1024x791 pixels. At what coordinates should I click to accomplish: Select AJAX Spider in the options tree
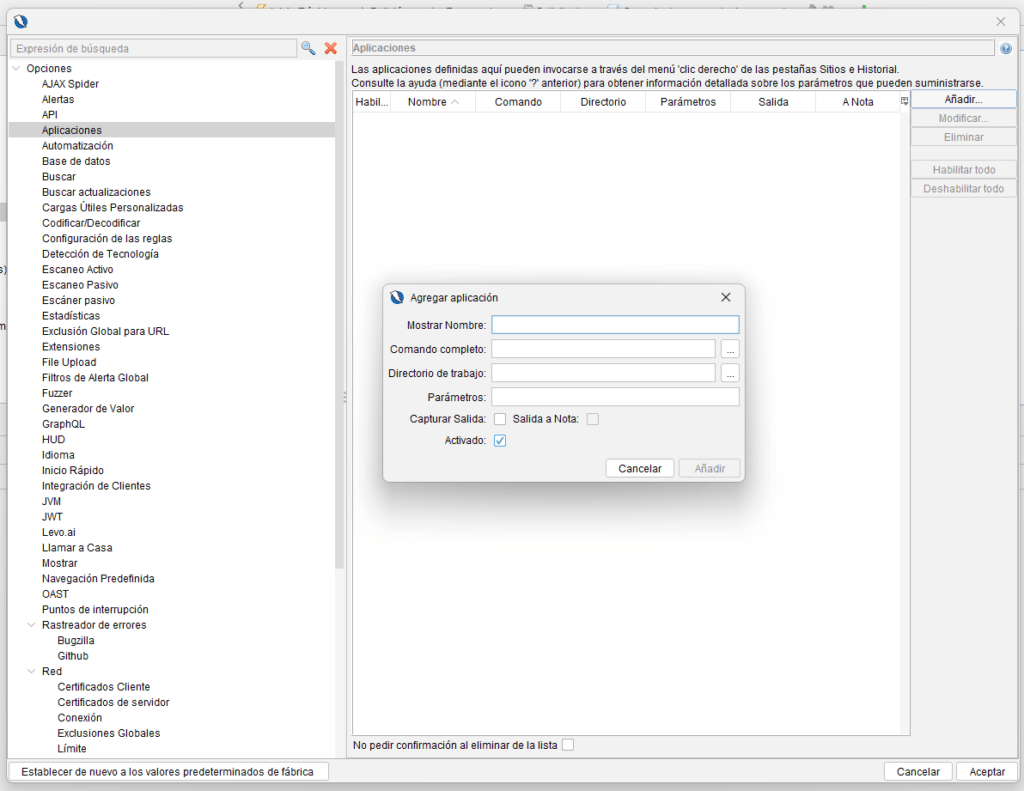[70, 84]
